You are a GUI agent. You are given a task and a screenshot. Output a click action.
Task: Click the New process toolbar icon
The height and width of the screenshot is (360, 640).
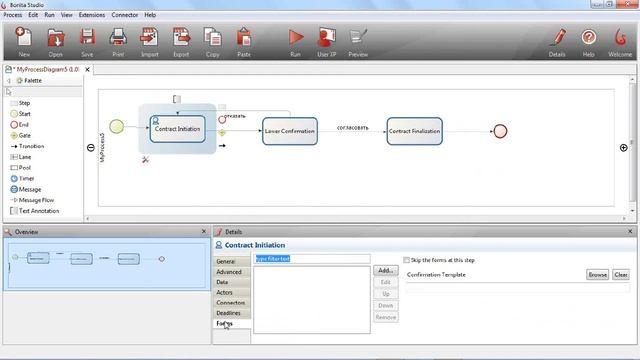pos(24,41)
